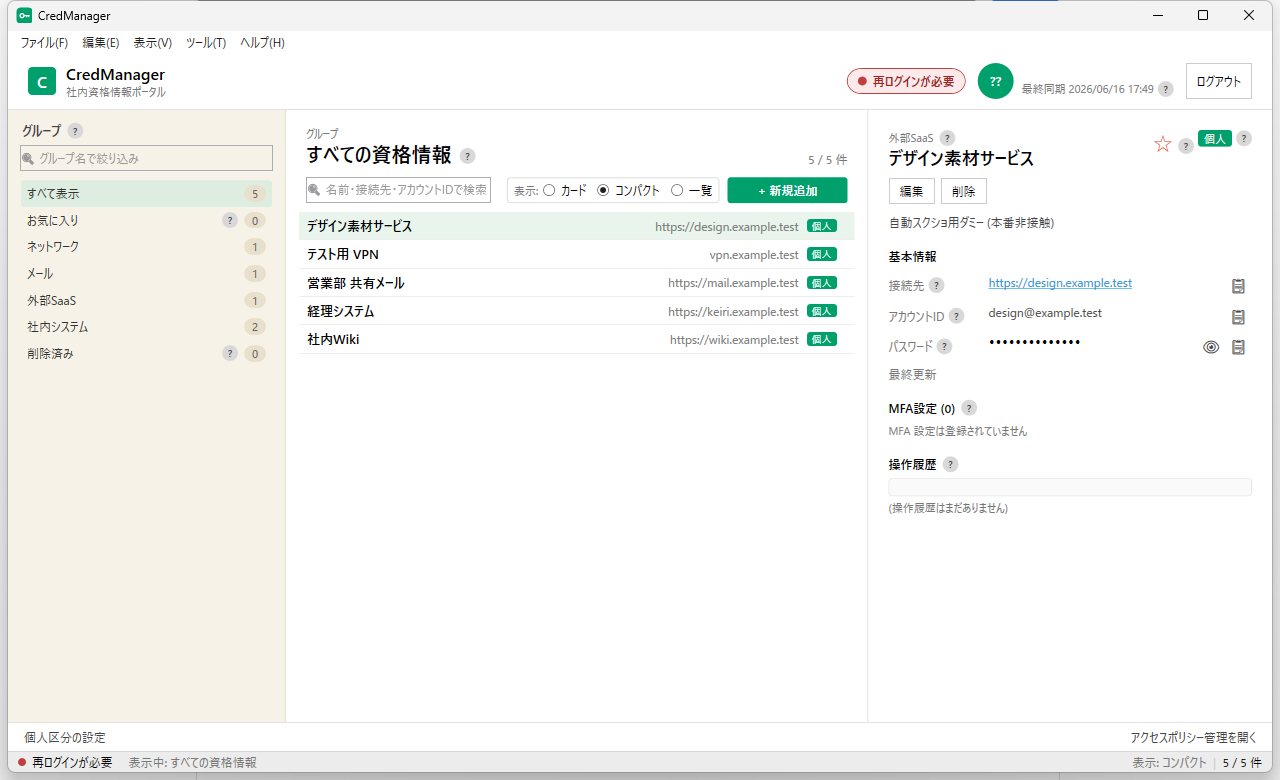Viewport: 1280px width, 780px height.
Task: Click help icon on お気に入り row
Action: click(229, 220)
